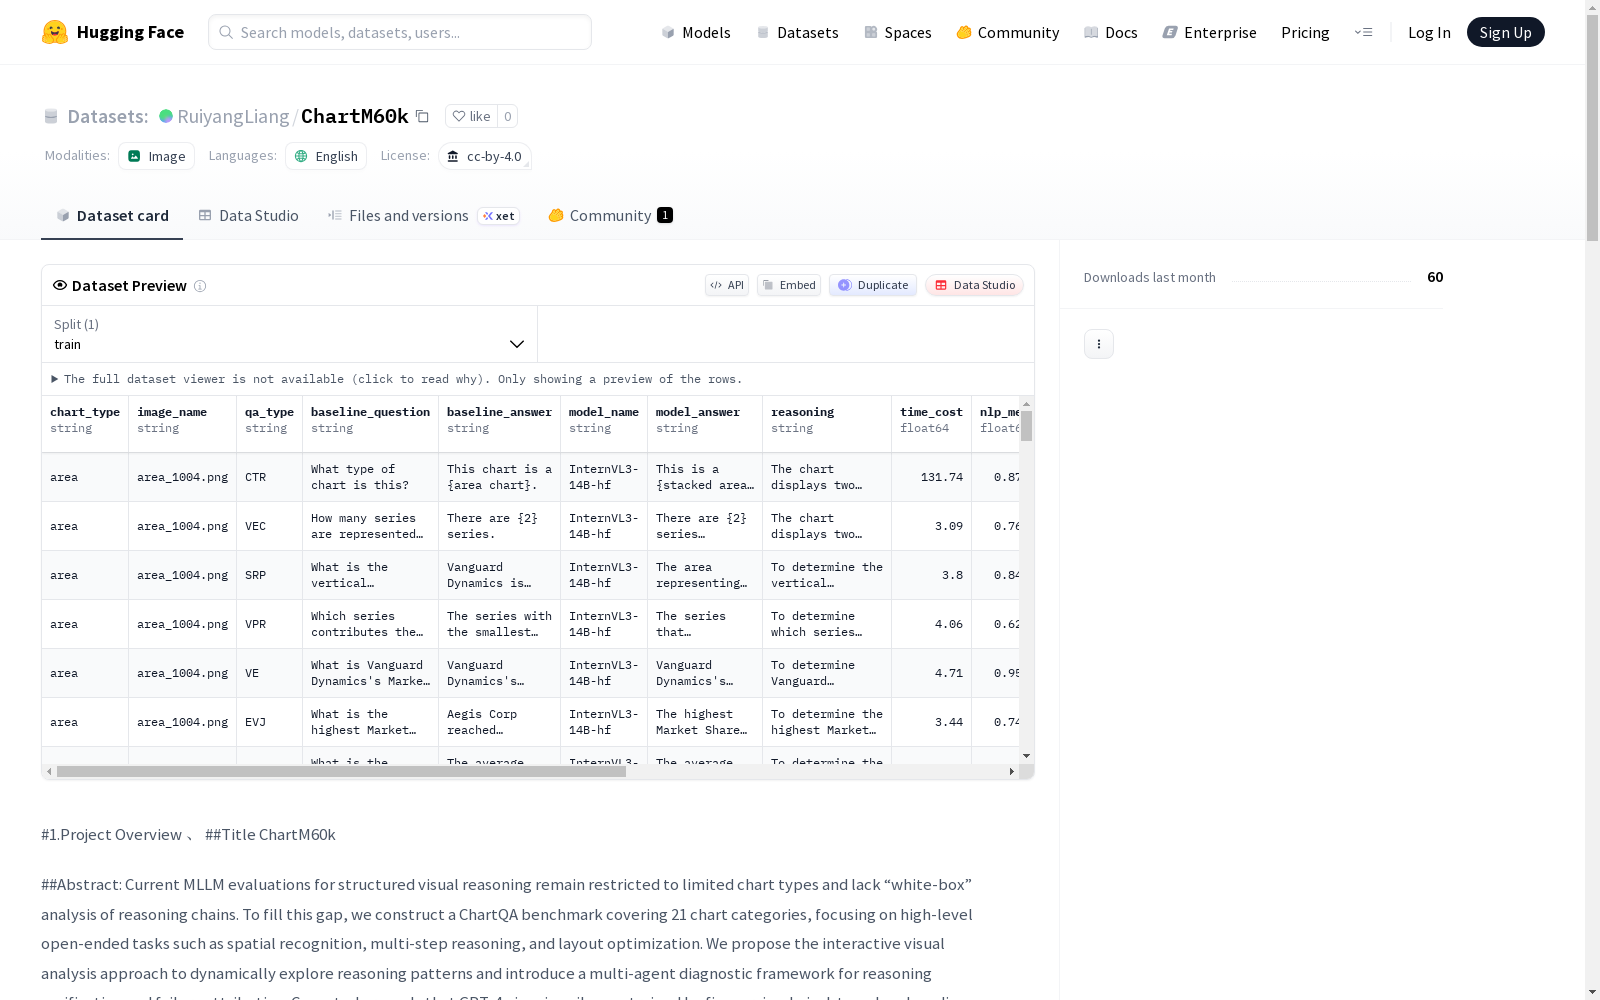The height and width of the screenshot is (1000, 1600).
Task: Focus the search models, datasets, users field
Action: [400, 32]
